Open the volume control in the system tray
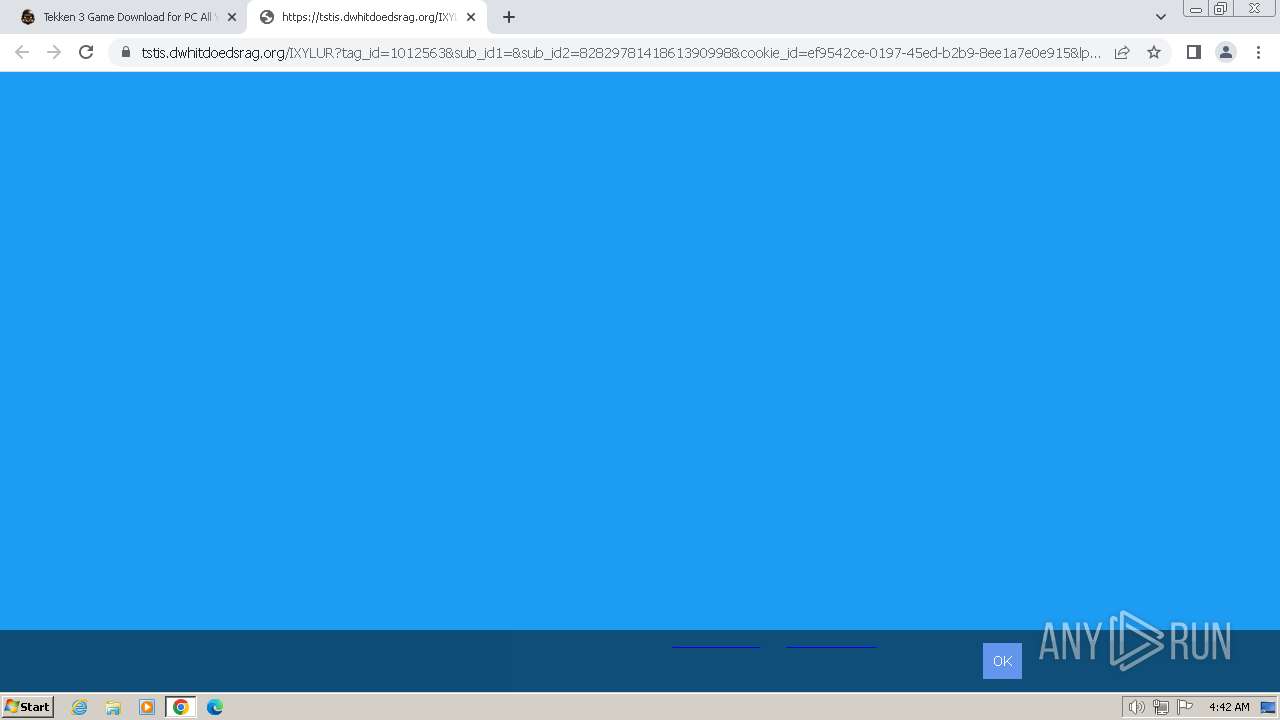Screen dimensions: 1280x720 (1136, 707)
